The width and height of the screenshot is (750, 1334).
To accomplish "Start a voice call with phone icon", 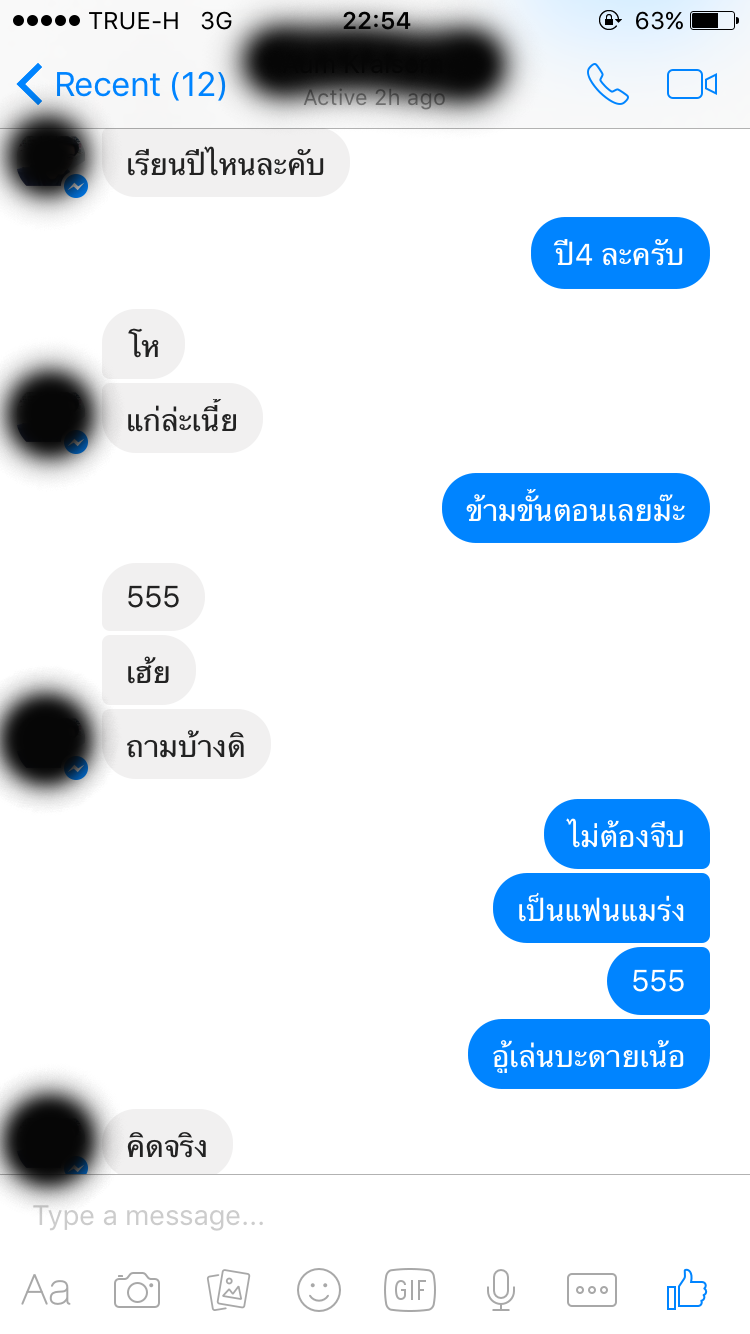I will click(608, 85).
